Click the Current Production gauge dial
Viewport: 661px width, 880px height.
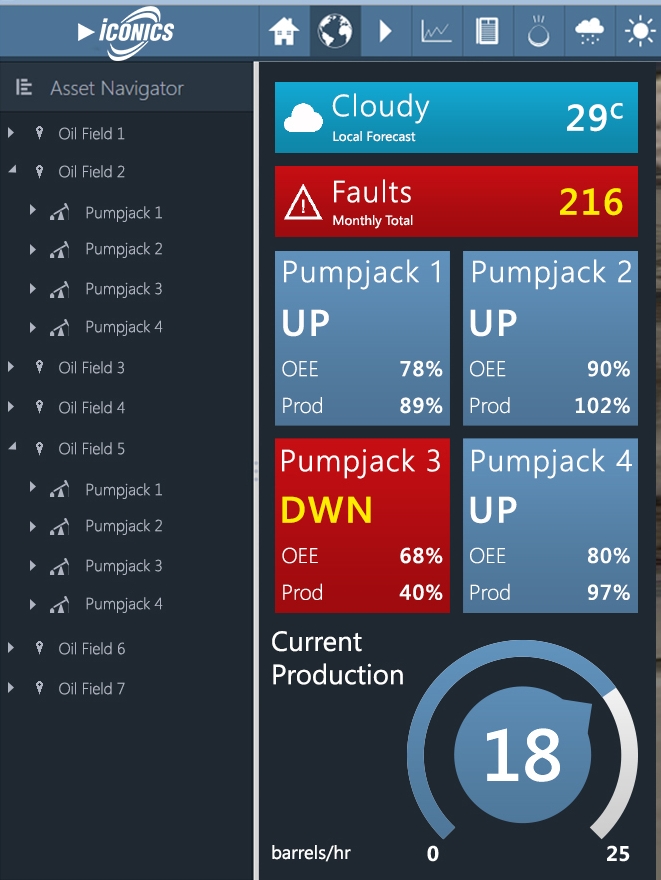coord(522,754)
